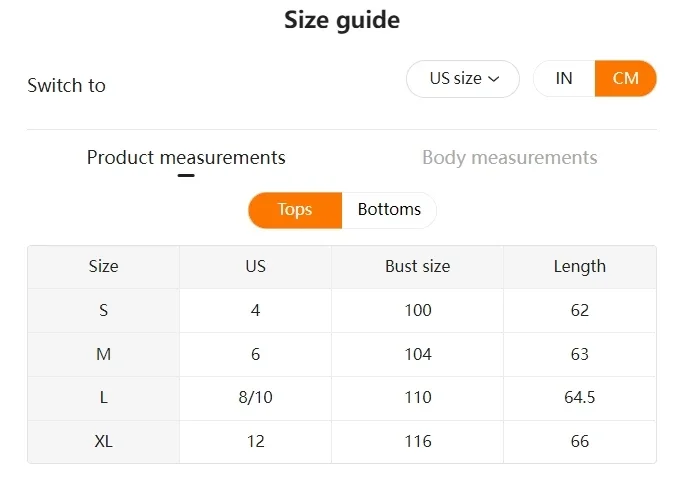Click the 8/10 US size cell
The width and height of the screenshot is (694, 482).
pyautogui.click(x=255, y=398)
